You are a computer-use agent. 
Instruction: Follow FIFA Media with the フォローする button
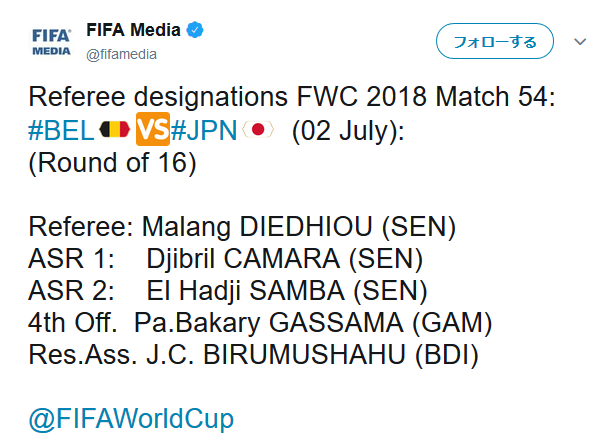pos(495,41)
